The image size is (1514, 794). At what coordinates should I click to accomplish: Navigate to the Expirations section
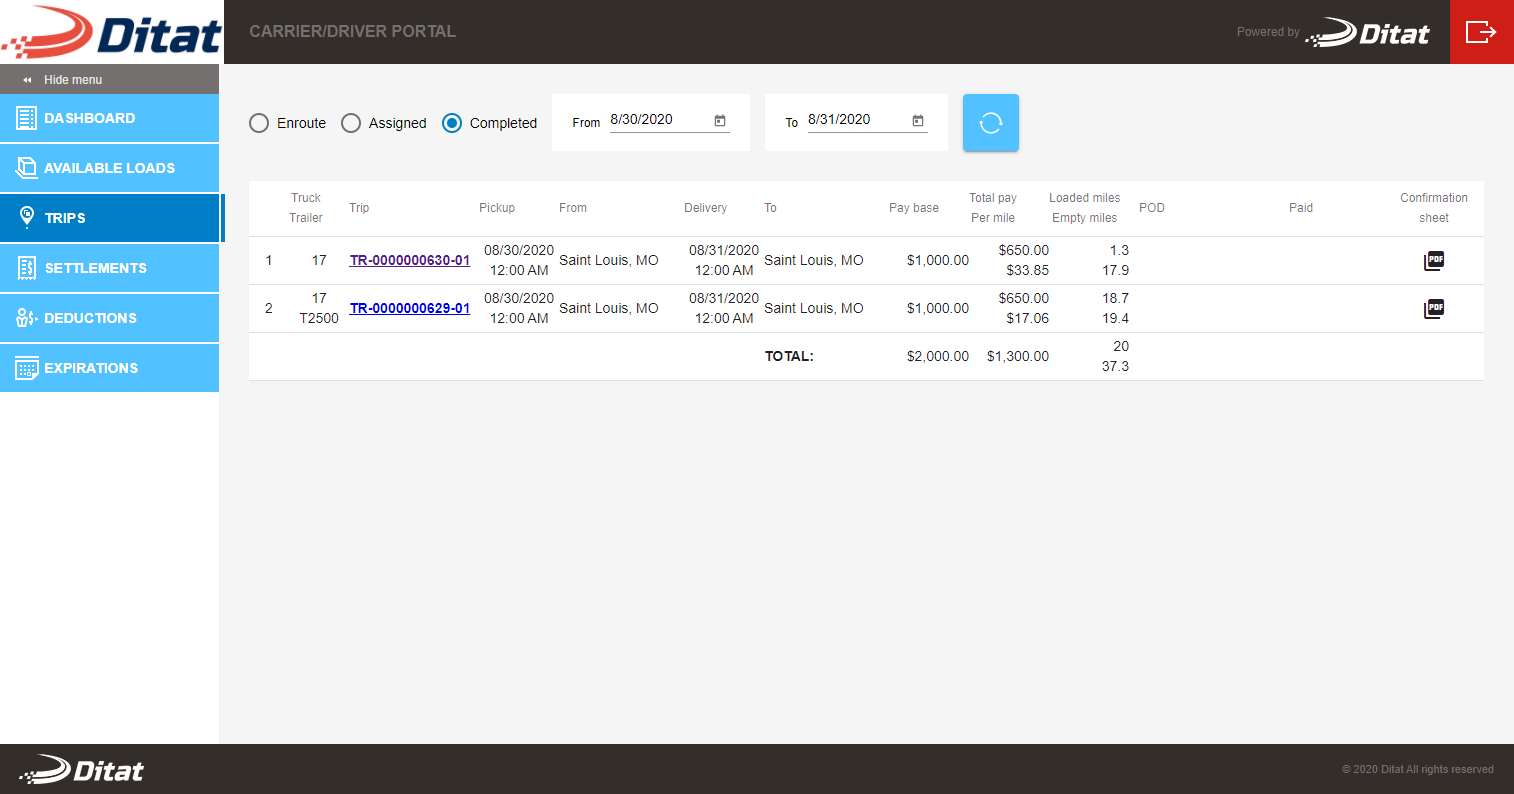click(89, 367)
